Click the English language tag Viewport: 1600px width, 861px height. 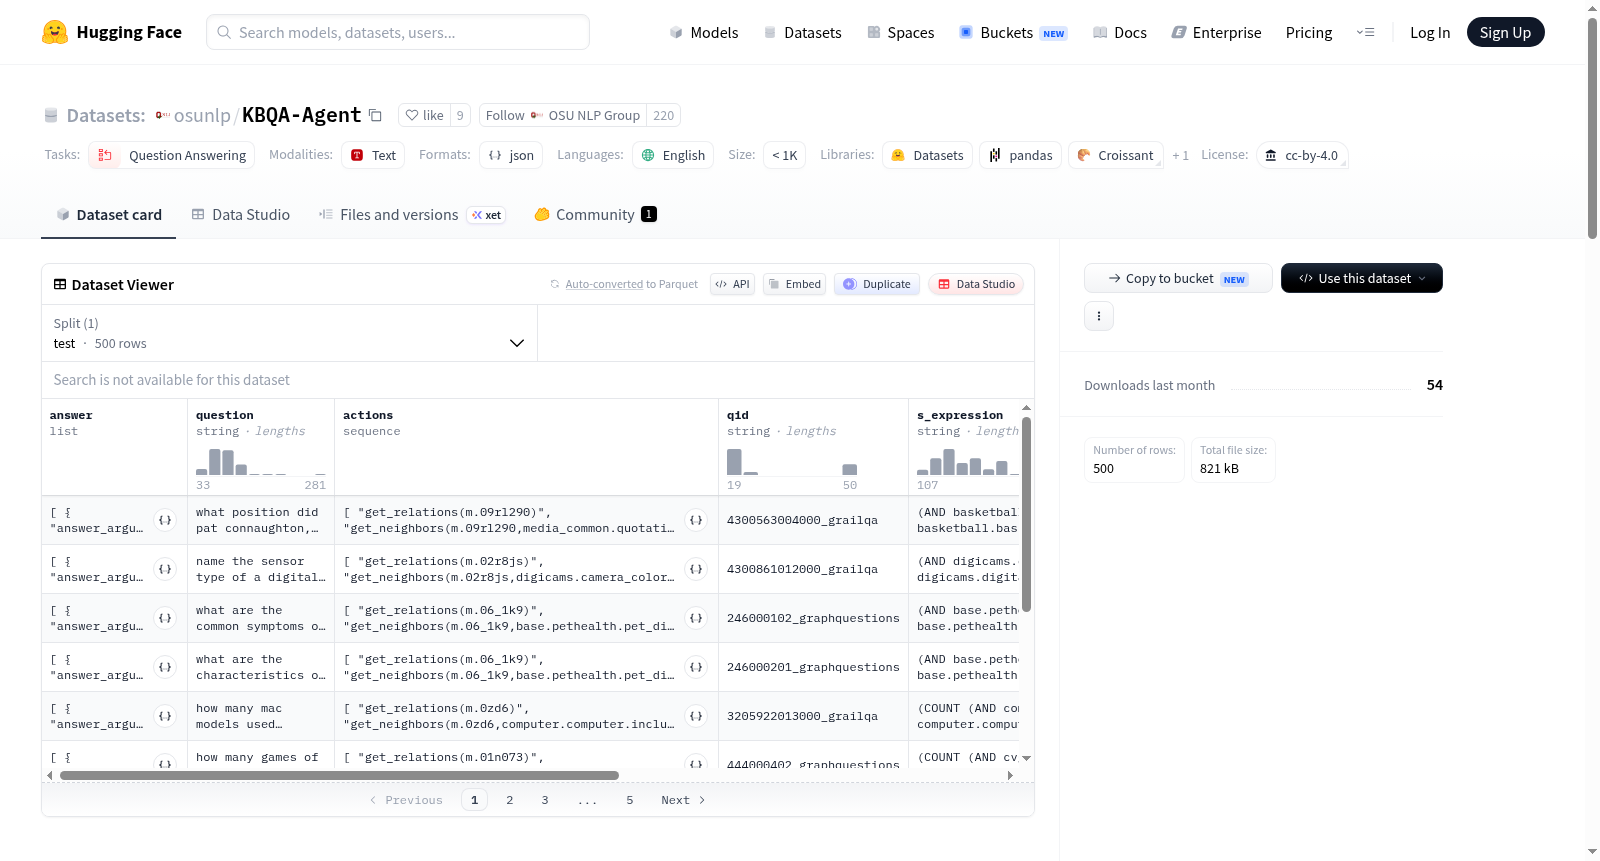673,155
